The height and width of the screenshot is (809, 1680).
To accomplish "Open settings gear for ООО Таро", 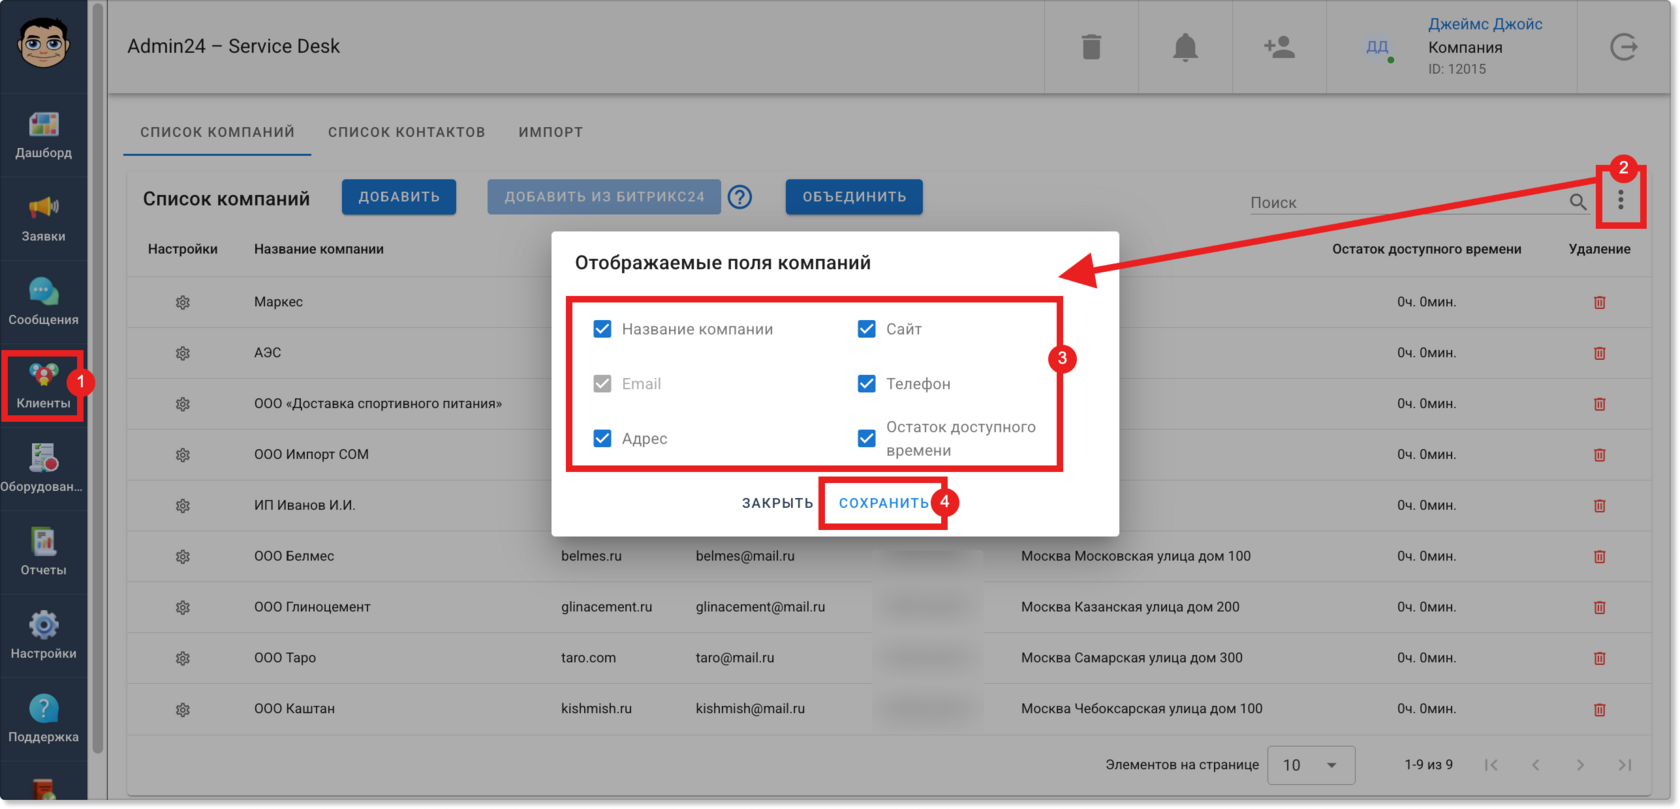I will tap(183, 658).
